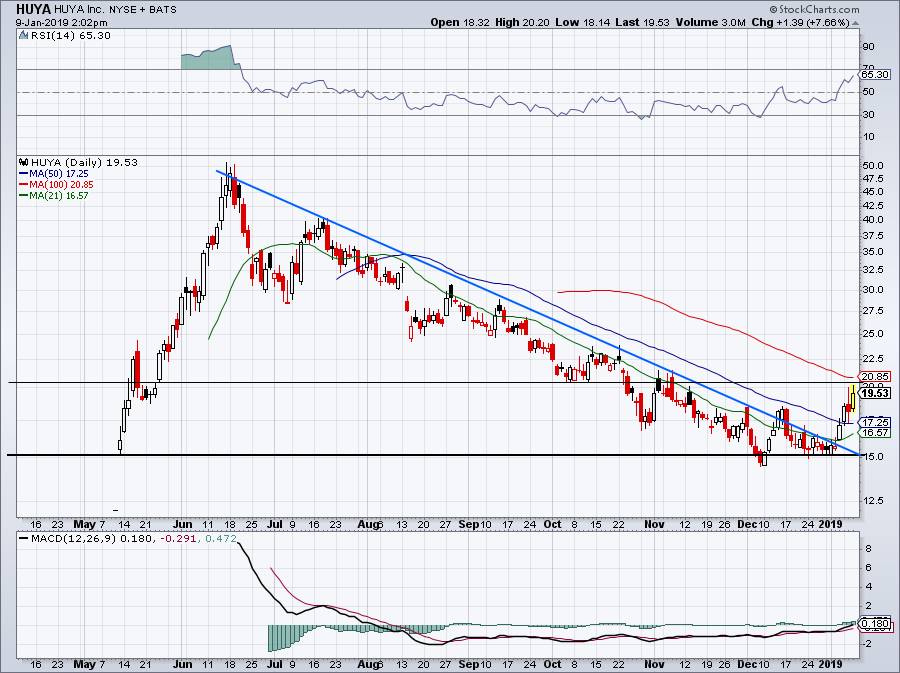Click the blue 17.25 price tag
This screenshot has width=900, height=673.
click(874, 422)
